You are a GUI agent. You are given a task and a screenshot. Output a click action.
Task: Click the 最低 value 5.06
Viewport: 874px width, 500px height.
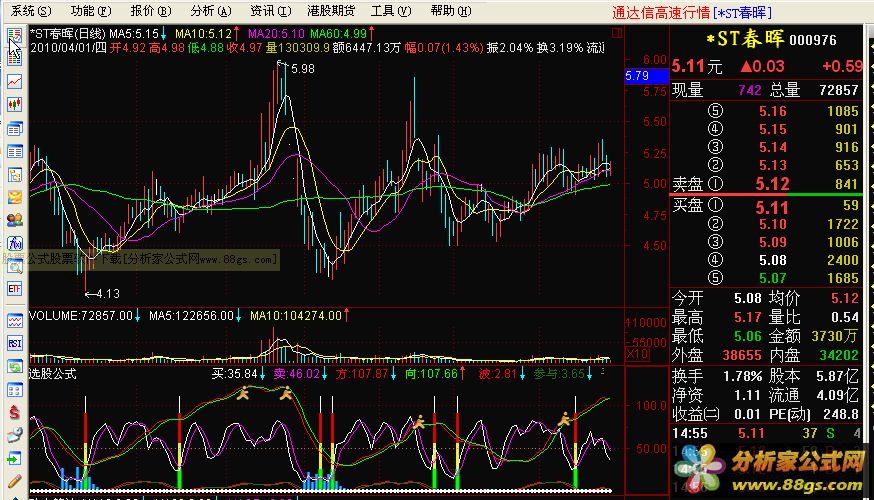(x=747, y=336)
